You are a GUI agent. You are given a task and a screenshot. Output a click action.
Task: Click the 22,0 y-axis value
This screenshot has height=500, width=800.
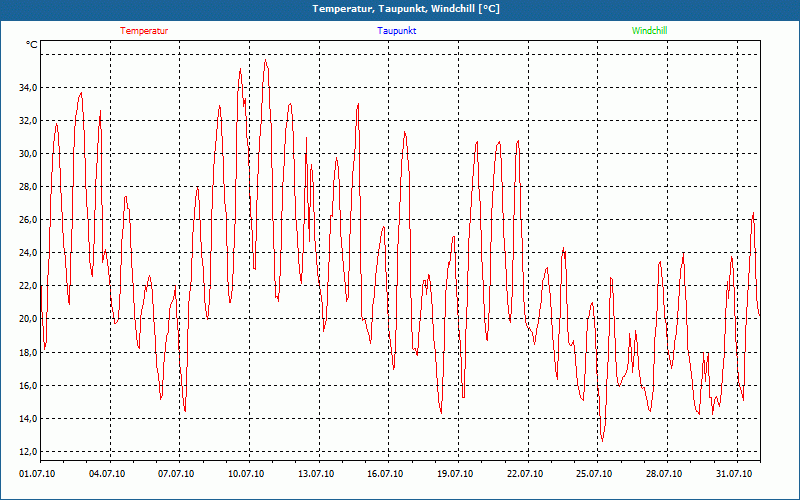pos(28,286)
